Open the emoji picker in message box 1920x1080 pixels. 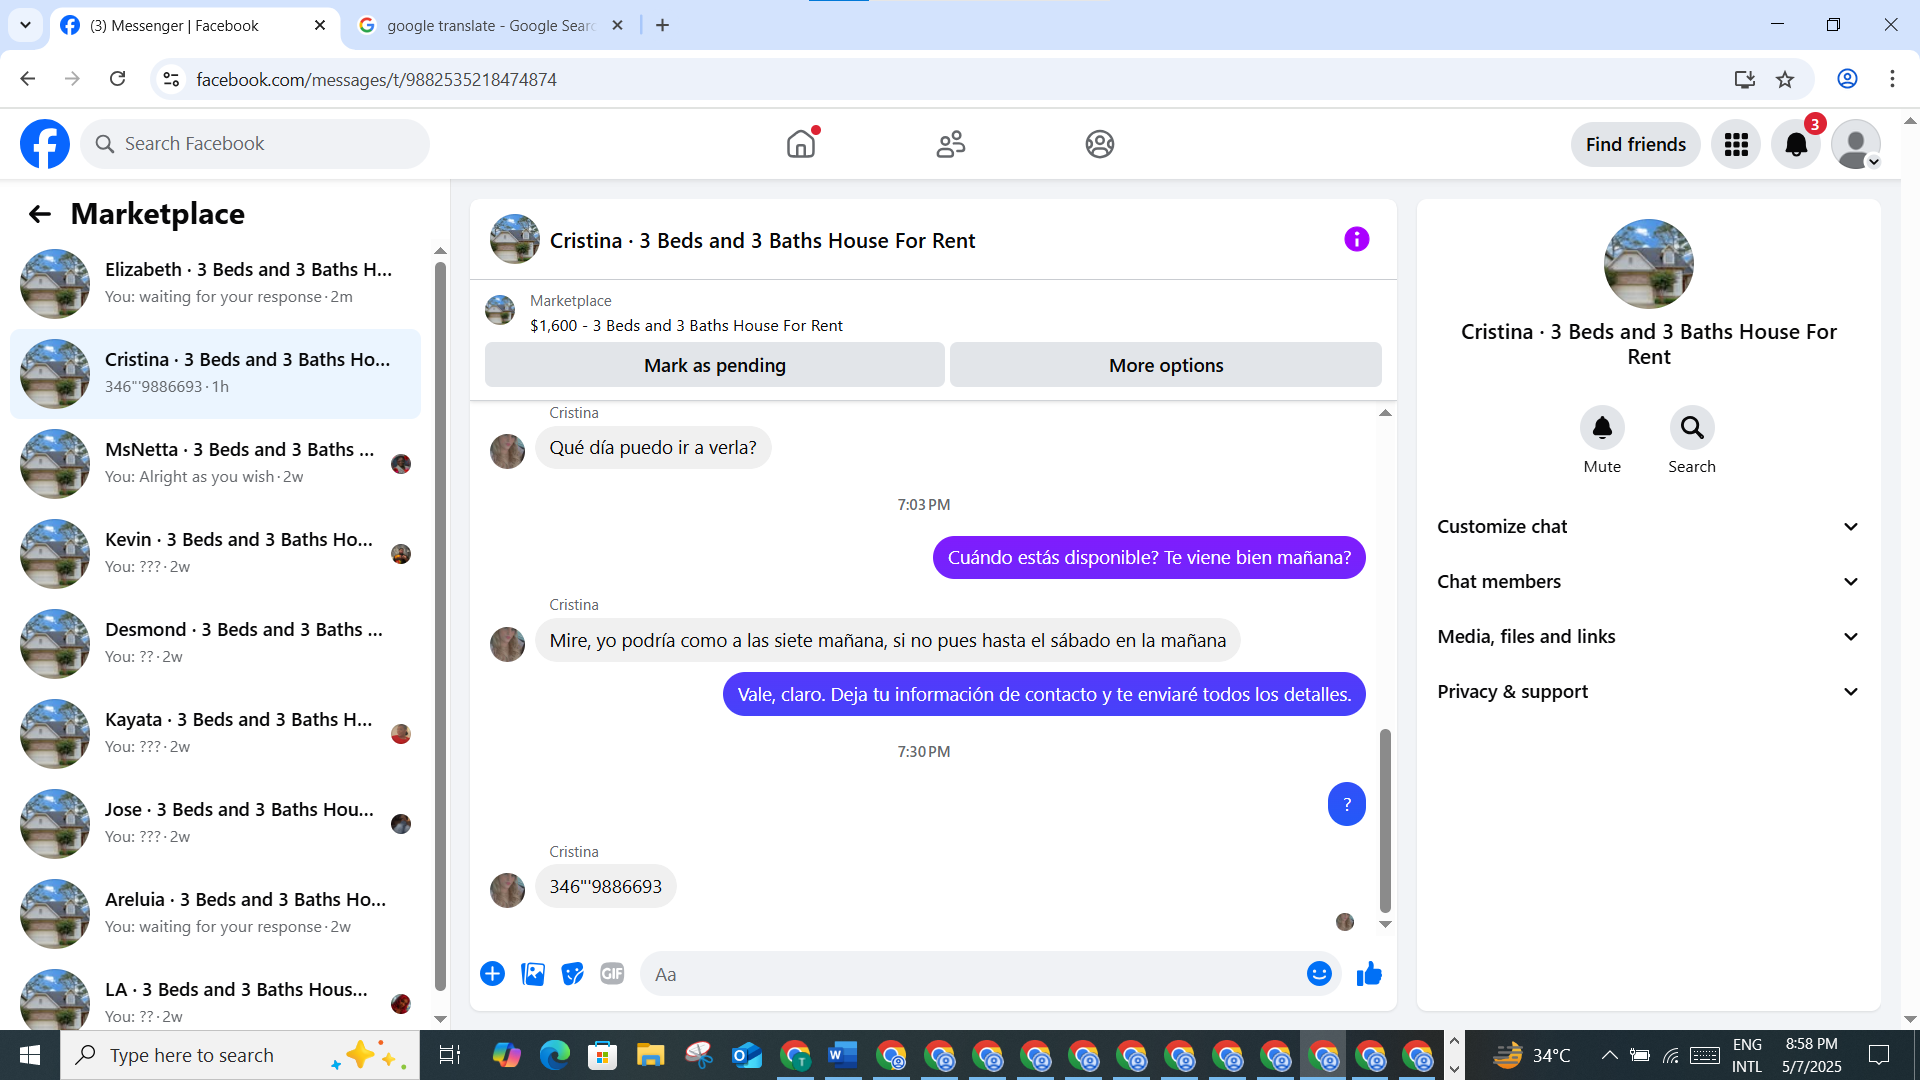[1319, 974]
